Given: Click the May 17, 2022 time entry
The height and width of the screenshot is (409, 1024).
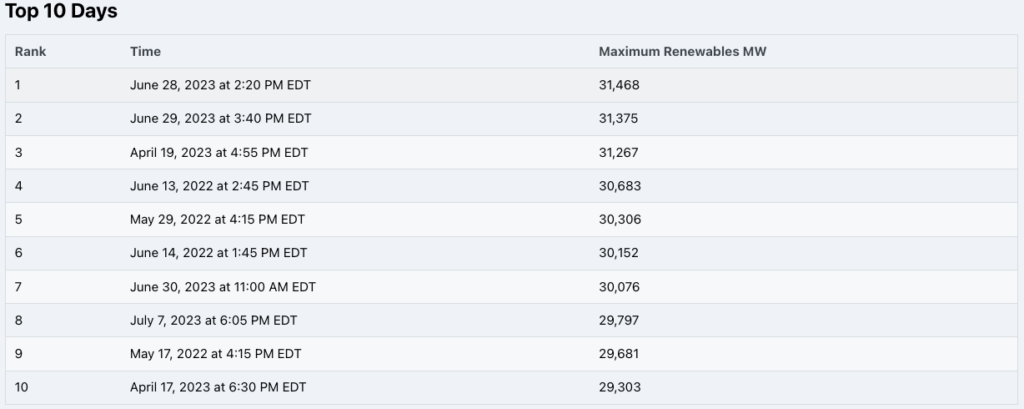Looking at the screenshot, I should click(216, 353).
